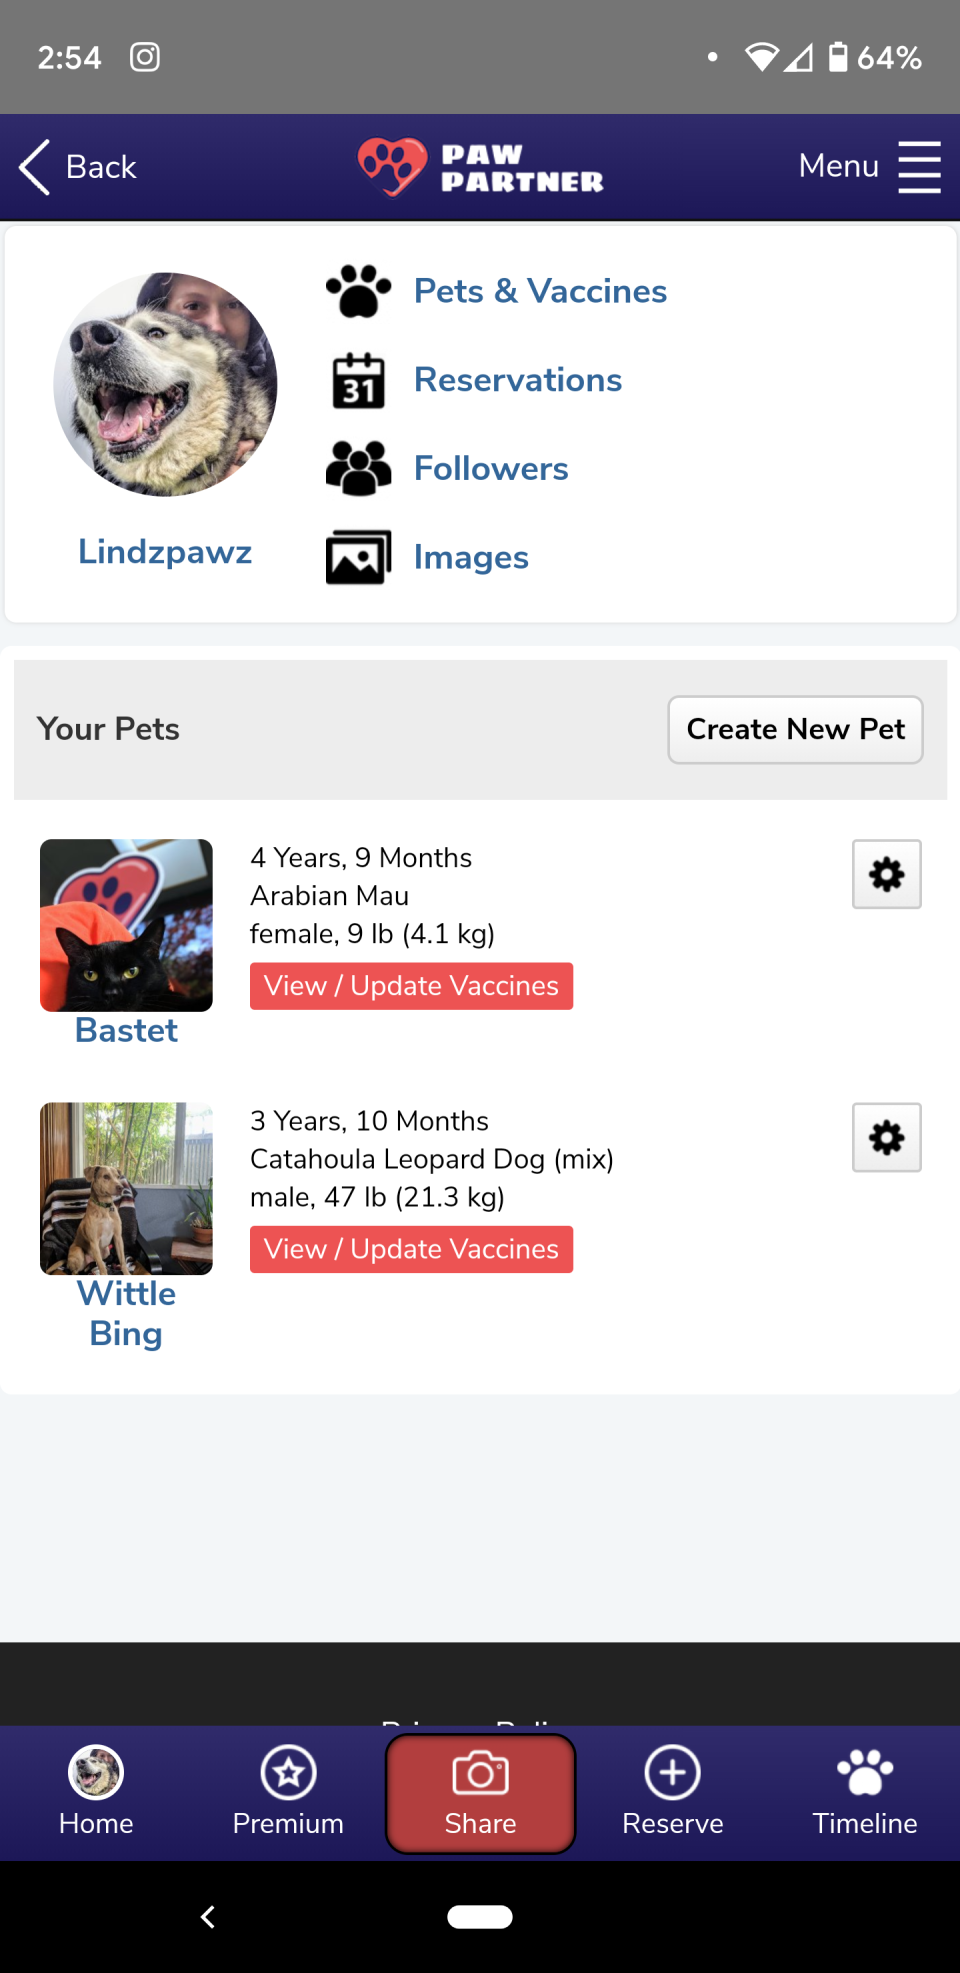The height and width of the screenshot is (1973, 960).
Task: Open Bastet's pet photo thumbnail
Action: coord(126,925)
